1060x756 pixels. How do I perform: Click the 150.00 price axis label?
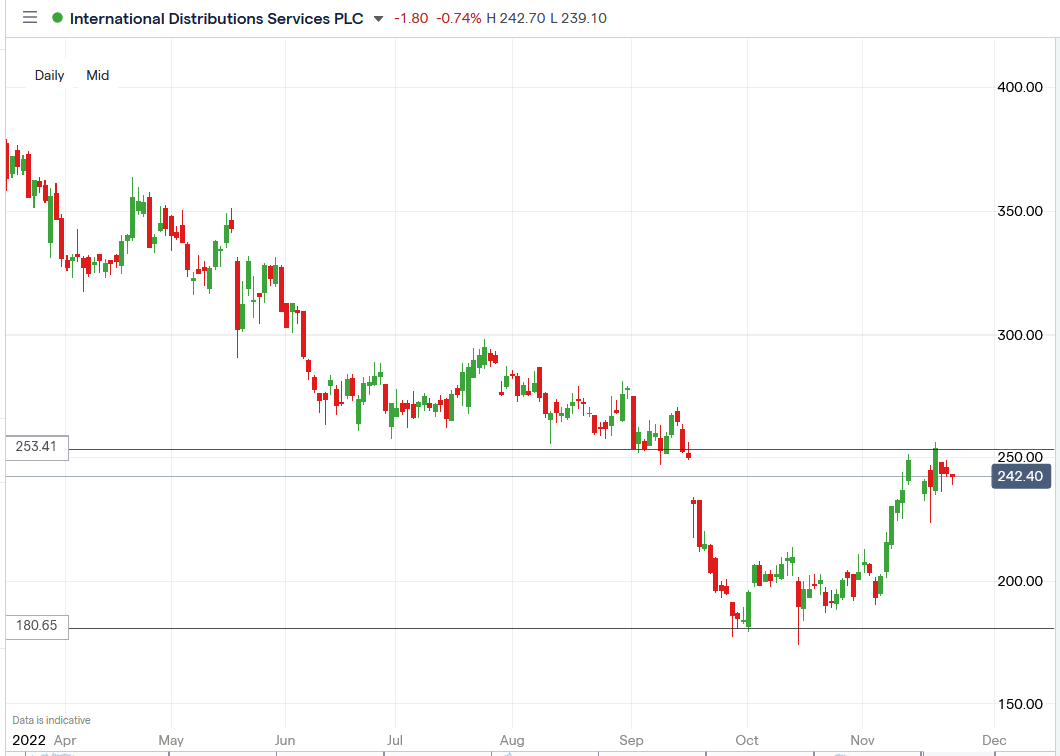1020,704
